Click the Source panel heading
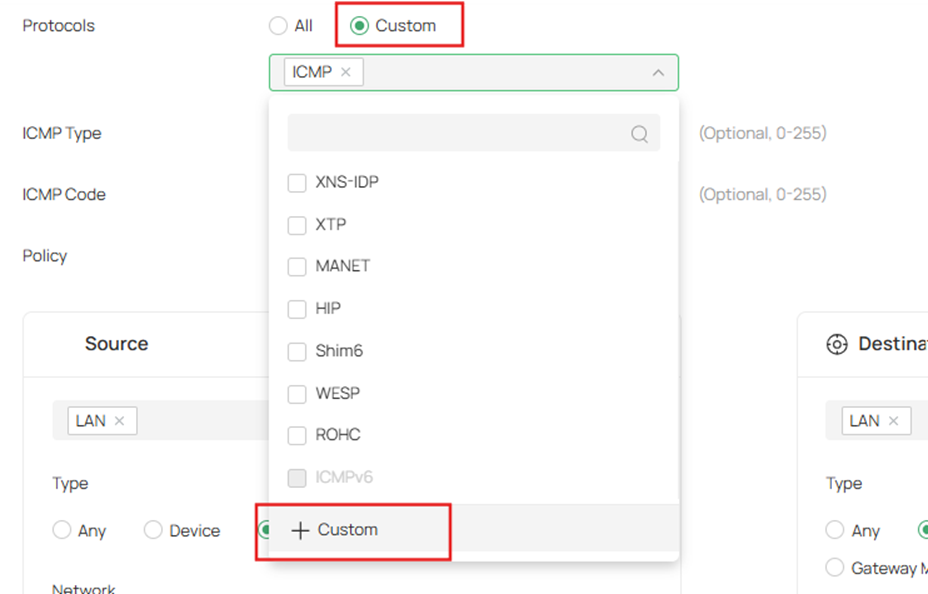 pyautogui.click(x=117, y=344)
